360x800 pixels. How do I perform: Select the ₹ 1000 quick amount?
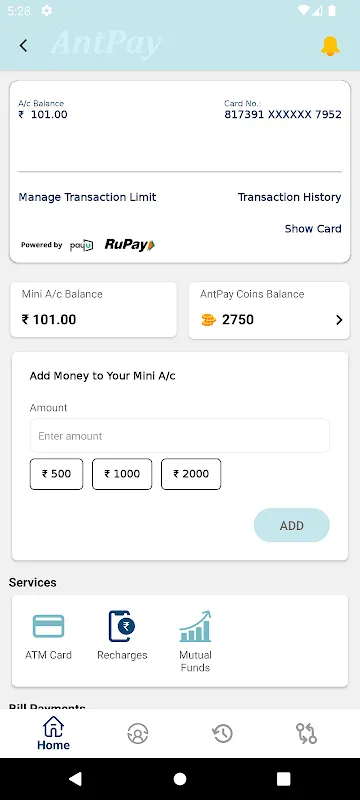[122, 474]
